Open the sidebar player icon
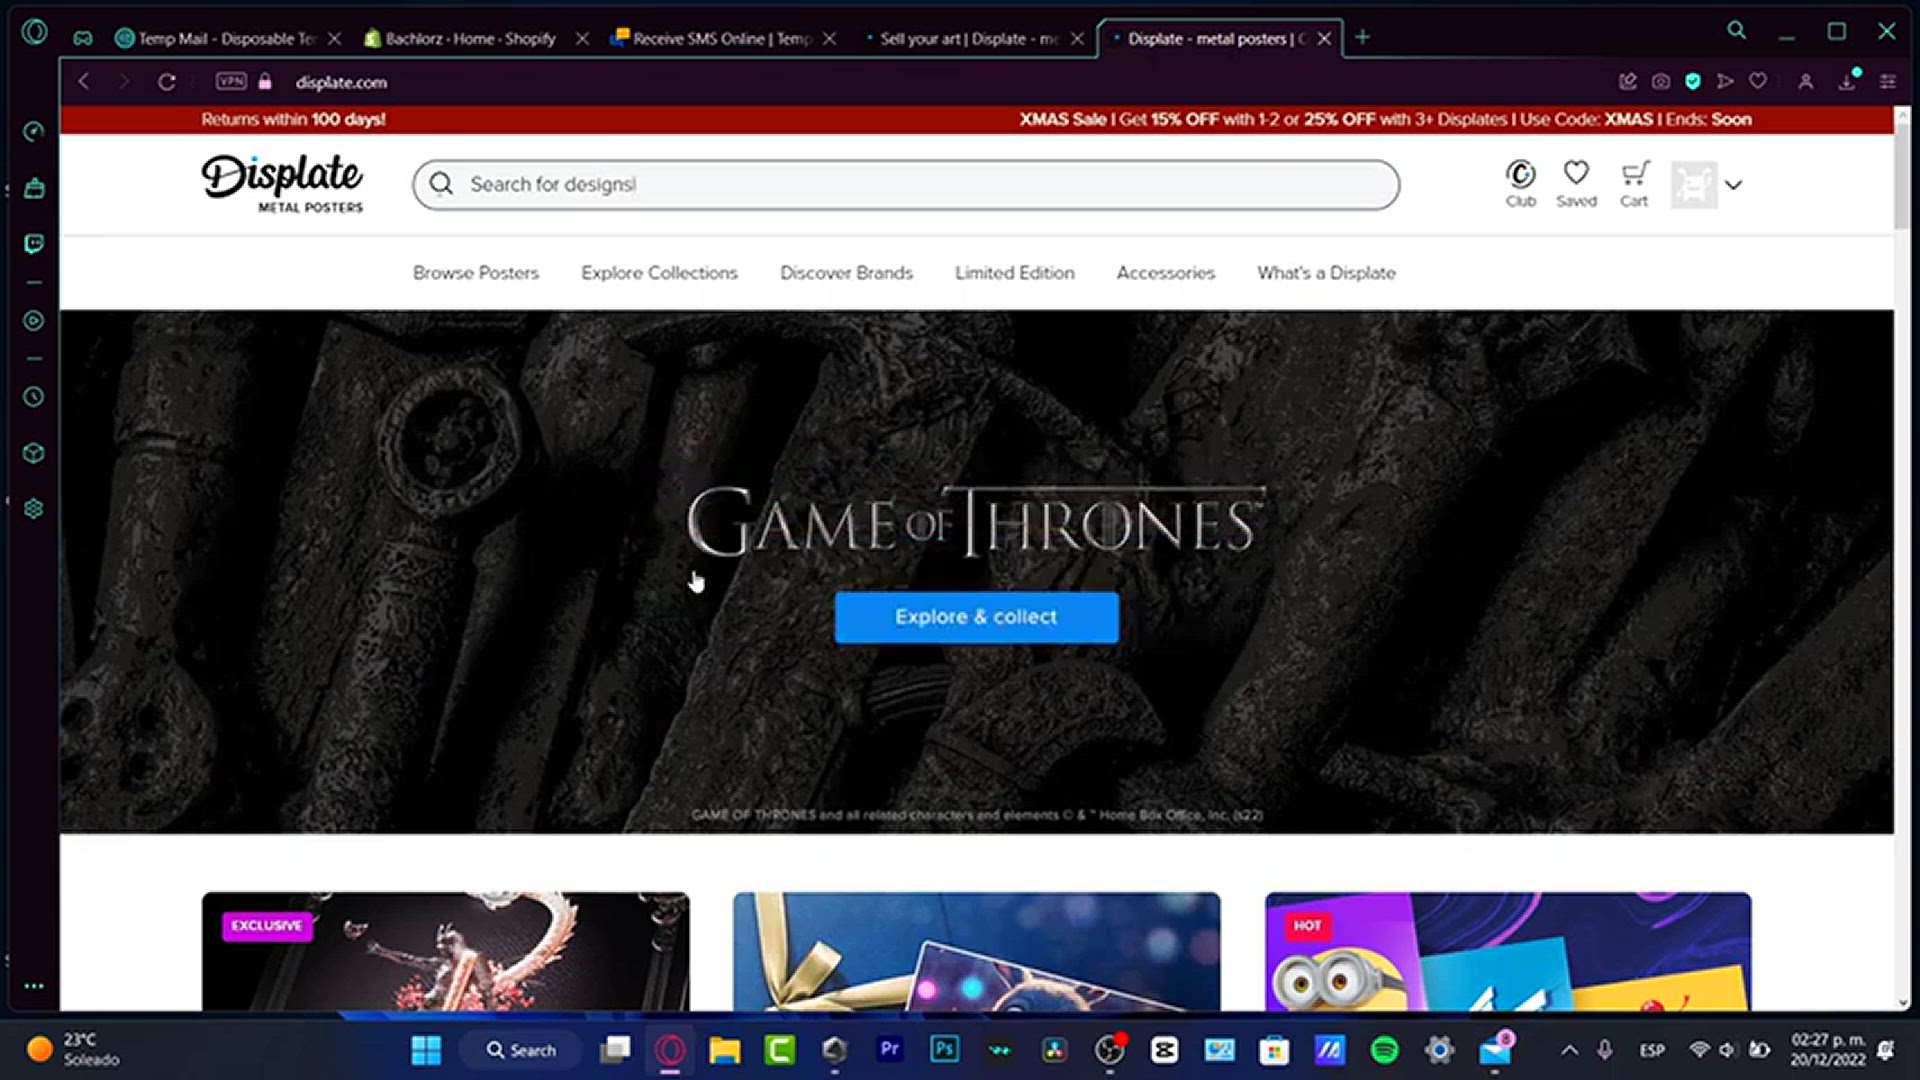The image size is (1920, 1080). [33, 321]
